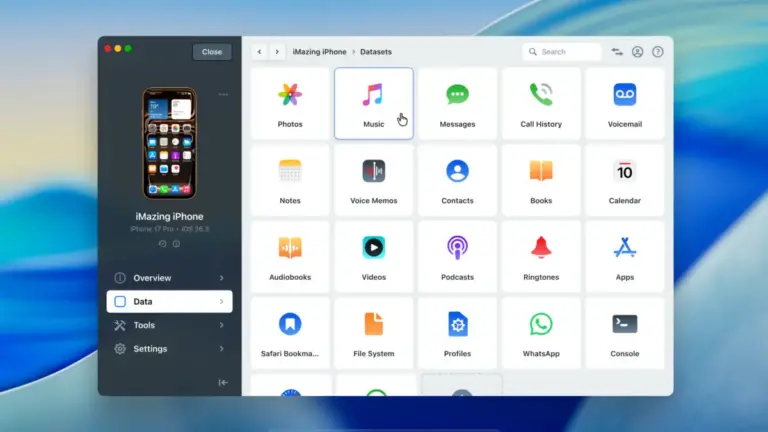Click the backup history clock icon
The width and height of the screenshot is (768, 432).
click(x=163, y=243)
